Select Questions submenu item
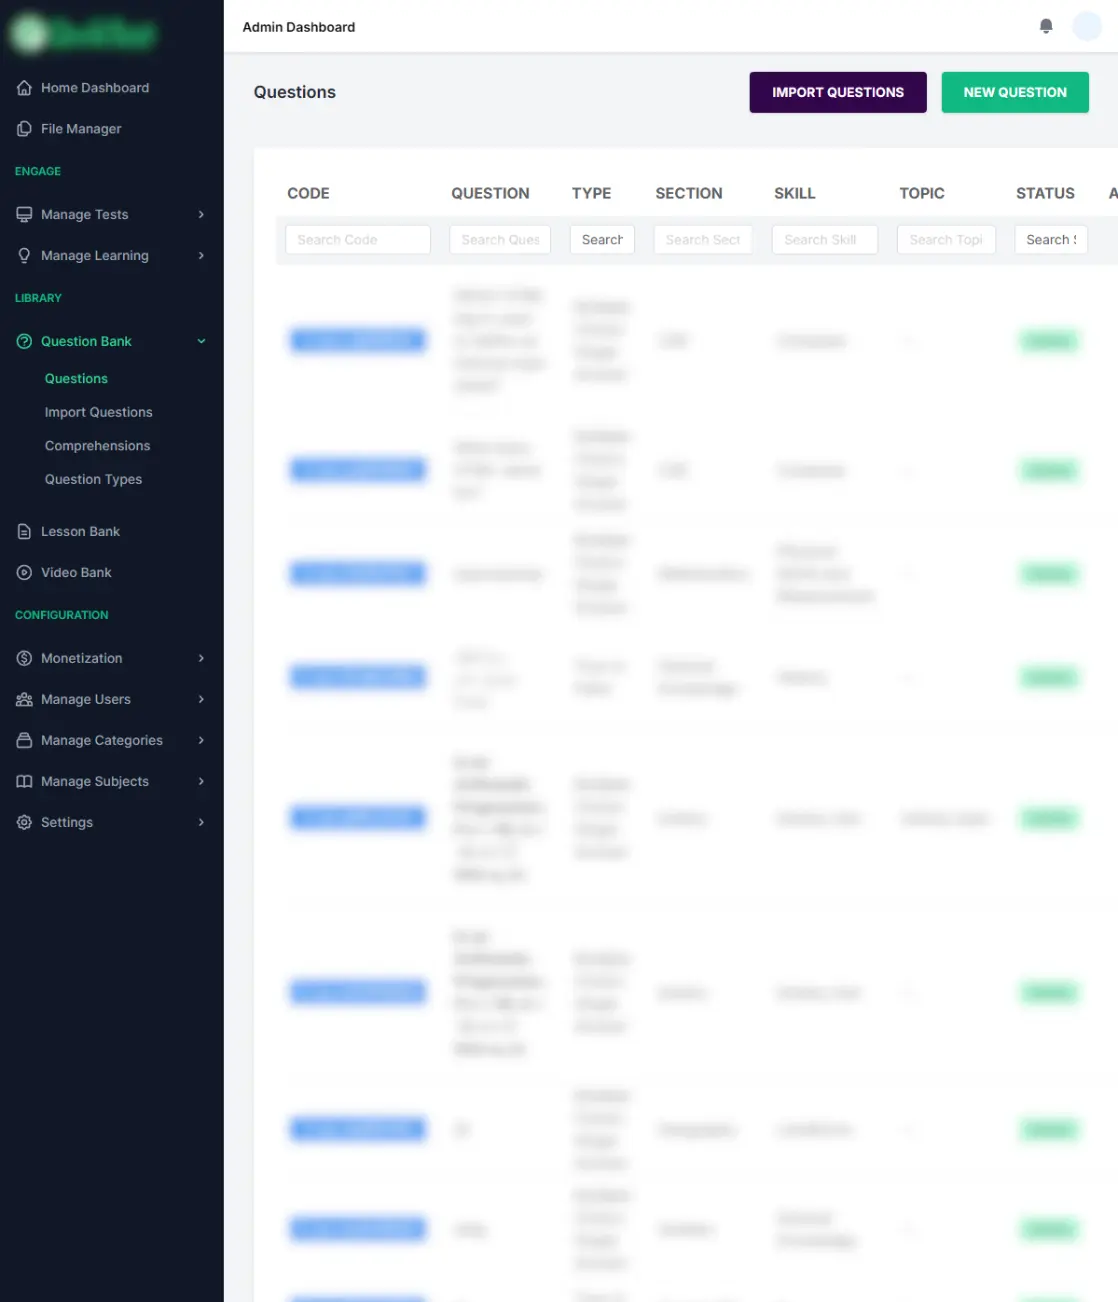The image size is (1118, 1302). tap(76, 379)
